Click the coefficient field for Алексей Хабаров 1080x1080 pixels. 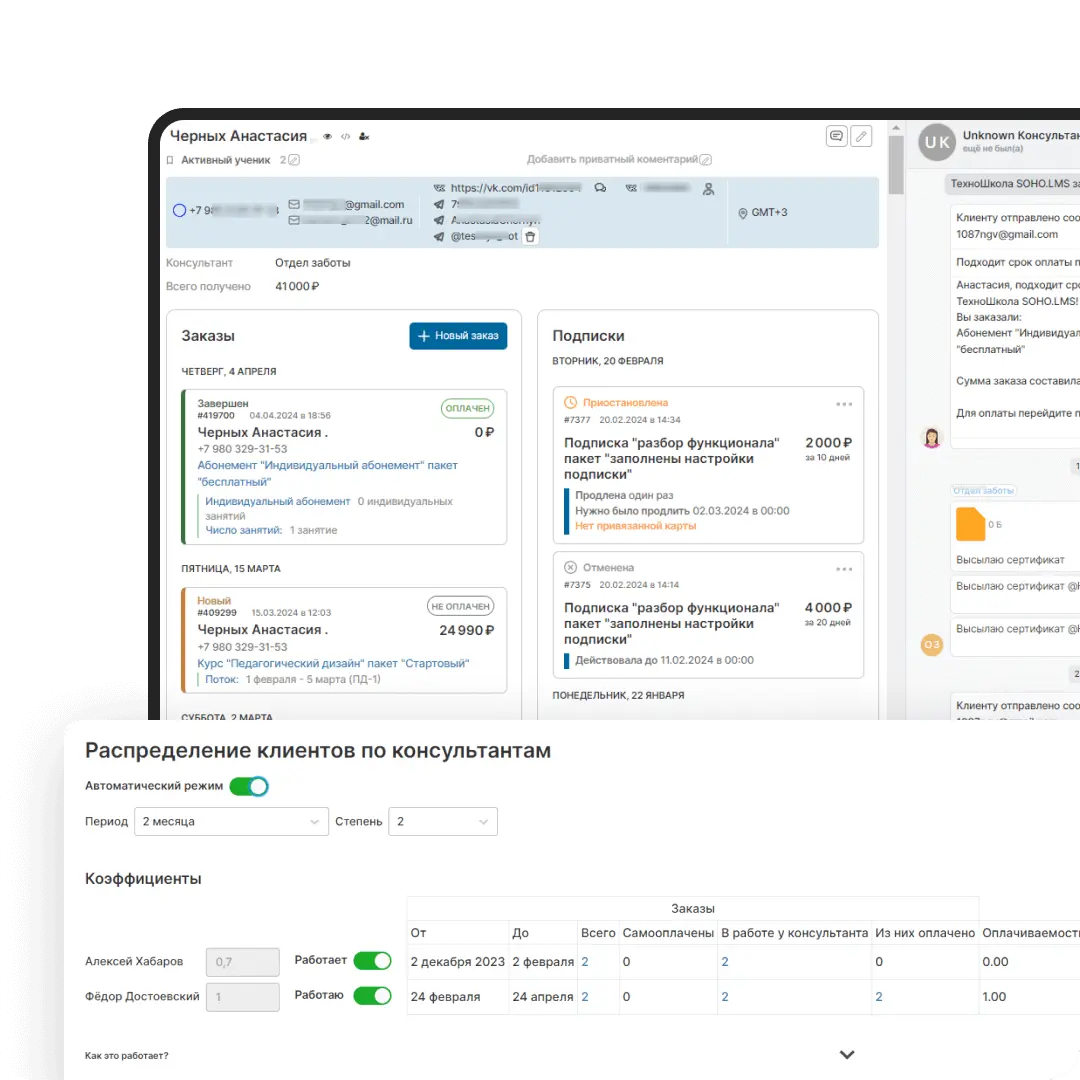pyautogui.click(x=242, y=962)
